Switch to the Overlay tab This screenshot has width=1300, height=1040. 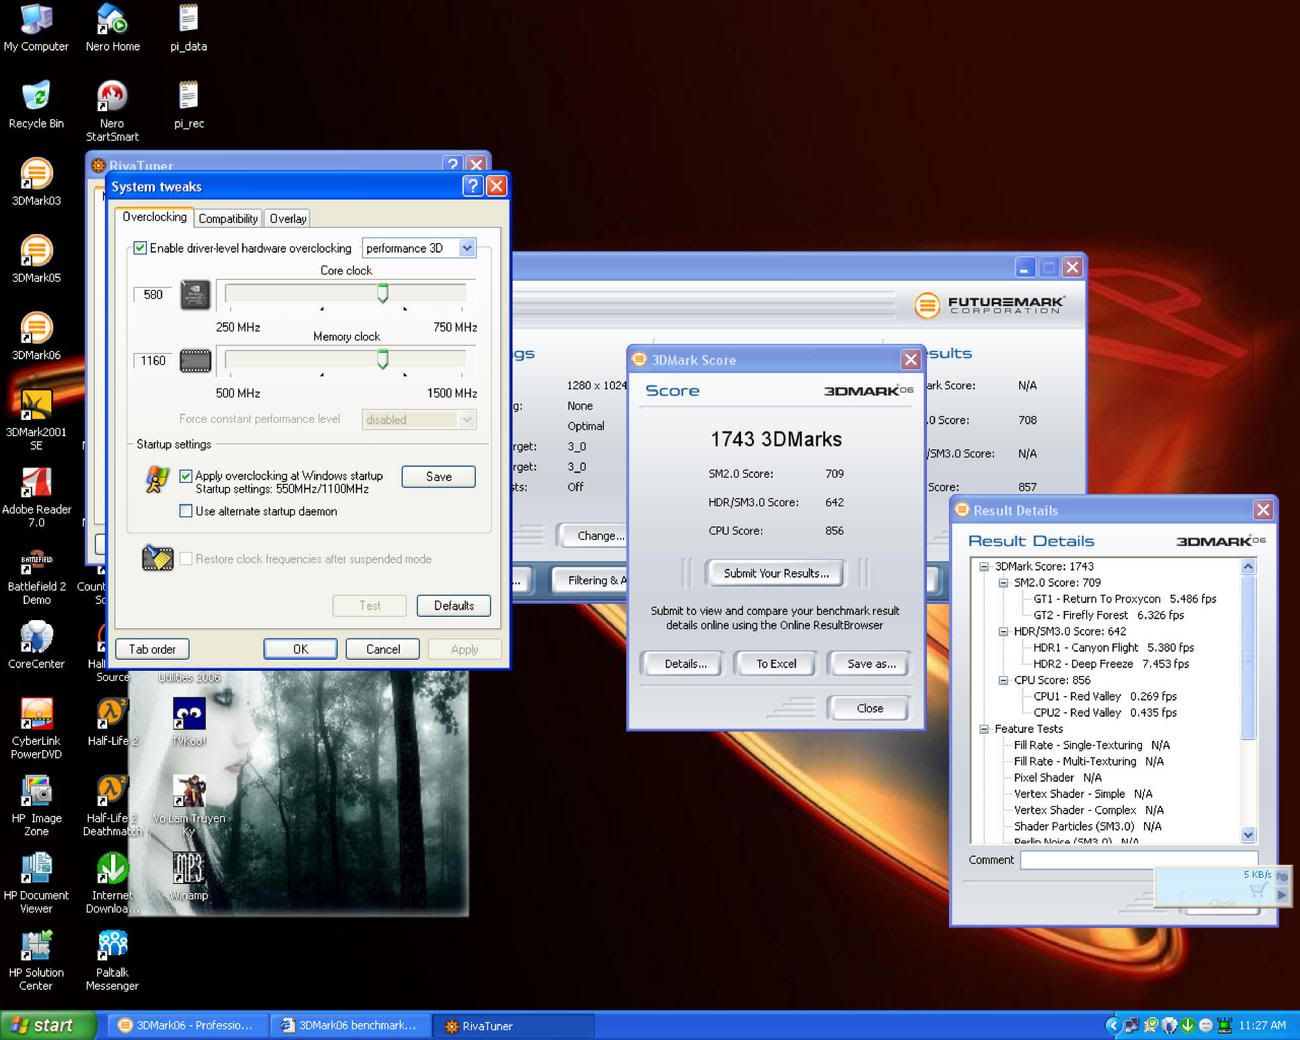[x=288, y=219]
